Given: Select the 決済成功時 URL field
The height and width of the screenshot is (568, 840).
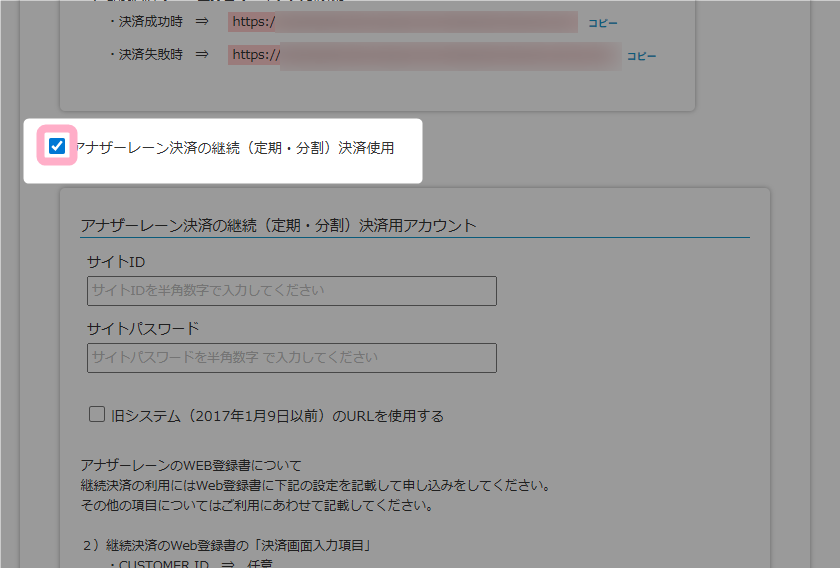Looking at the screenshot, I should 402,22.
